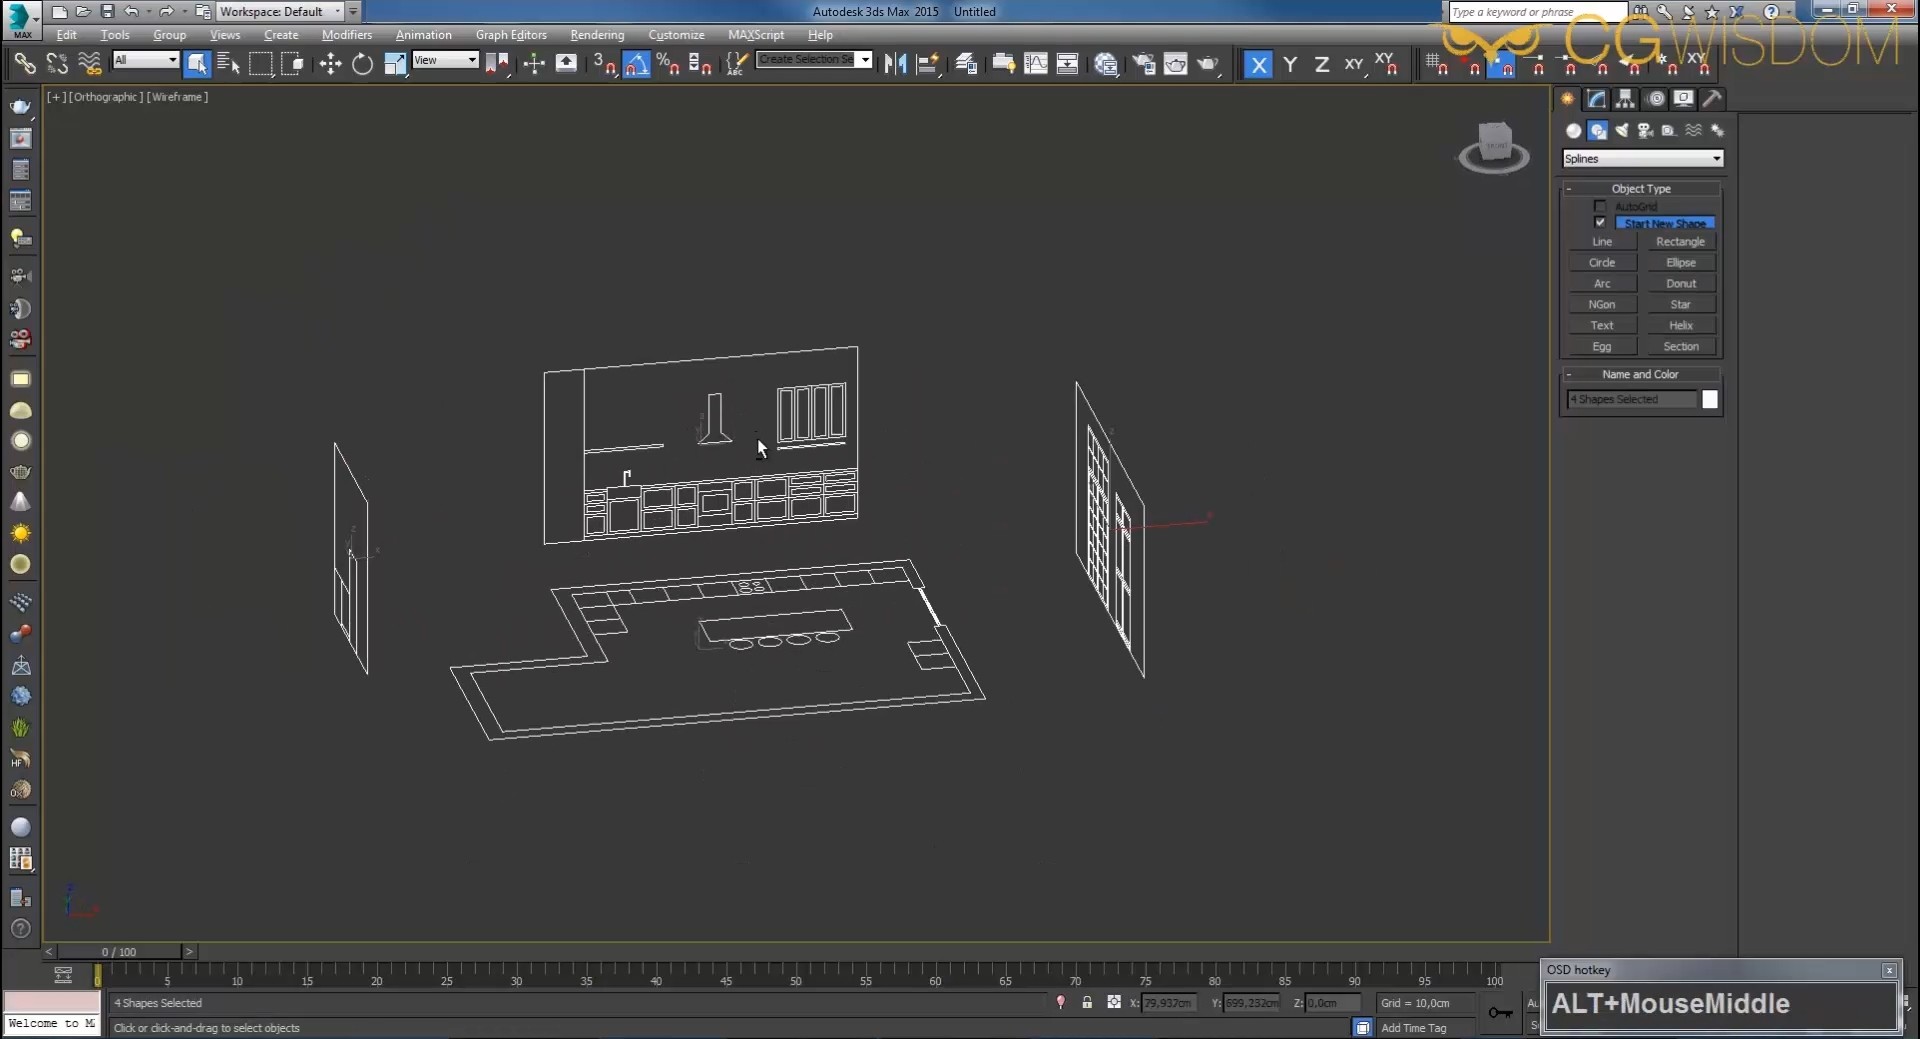Screen dimensions: 1920x1039
Task: Click the Rectangle spline button
Action: [x=1680, y=241]
